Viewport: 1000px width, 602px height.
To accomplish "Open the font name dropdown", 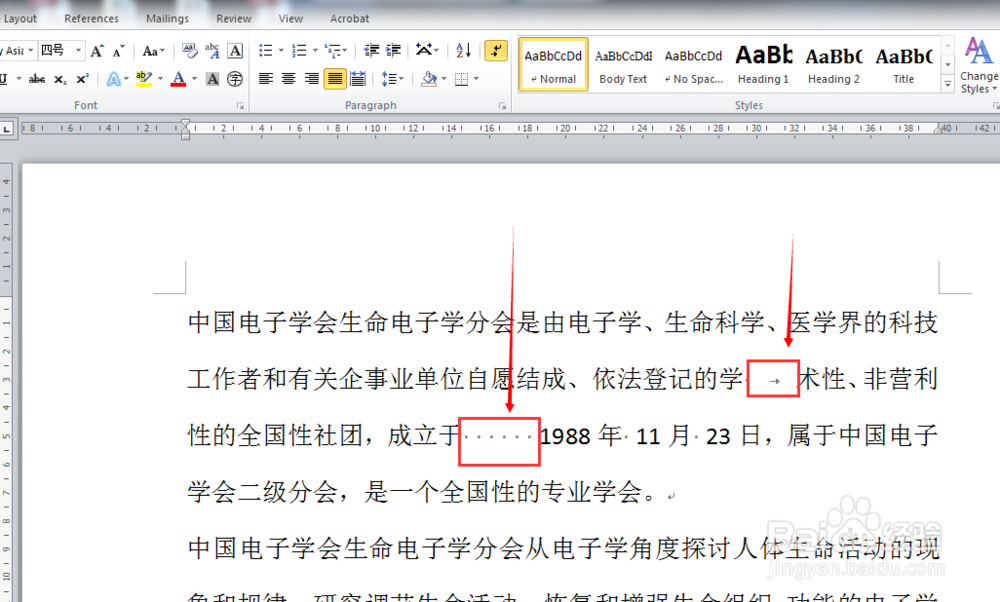I will (x=30, y=50).
